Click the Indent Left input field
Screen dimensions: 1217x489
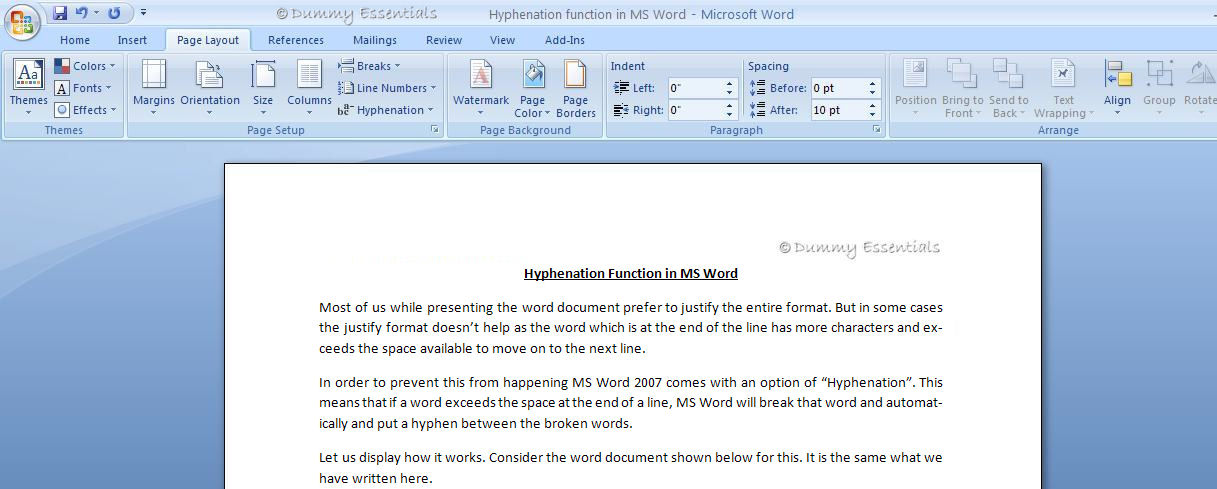tap(695, 88)
